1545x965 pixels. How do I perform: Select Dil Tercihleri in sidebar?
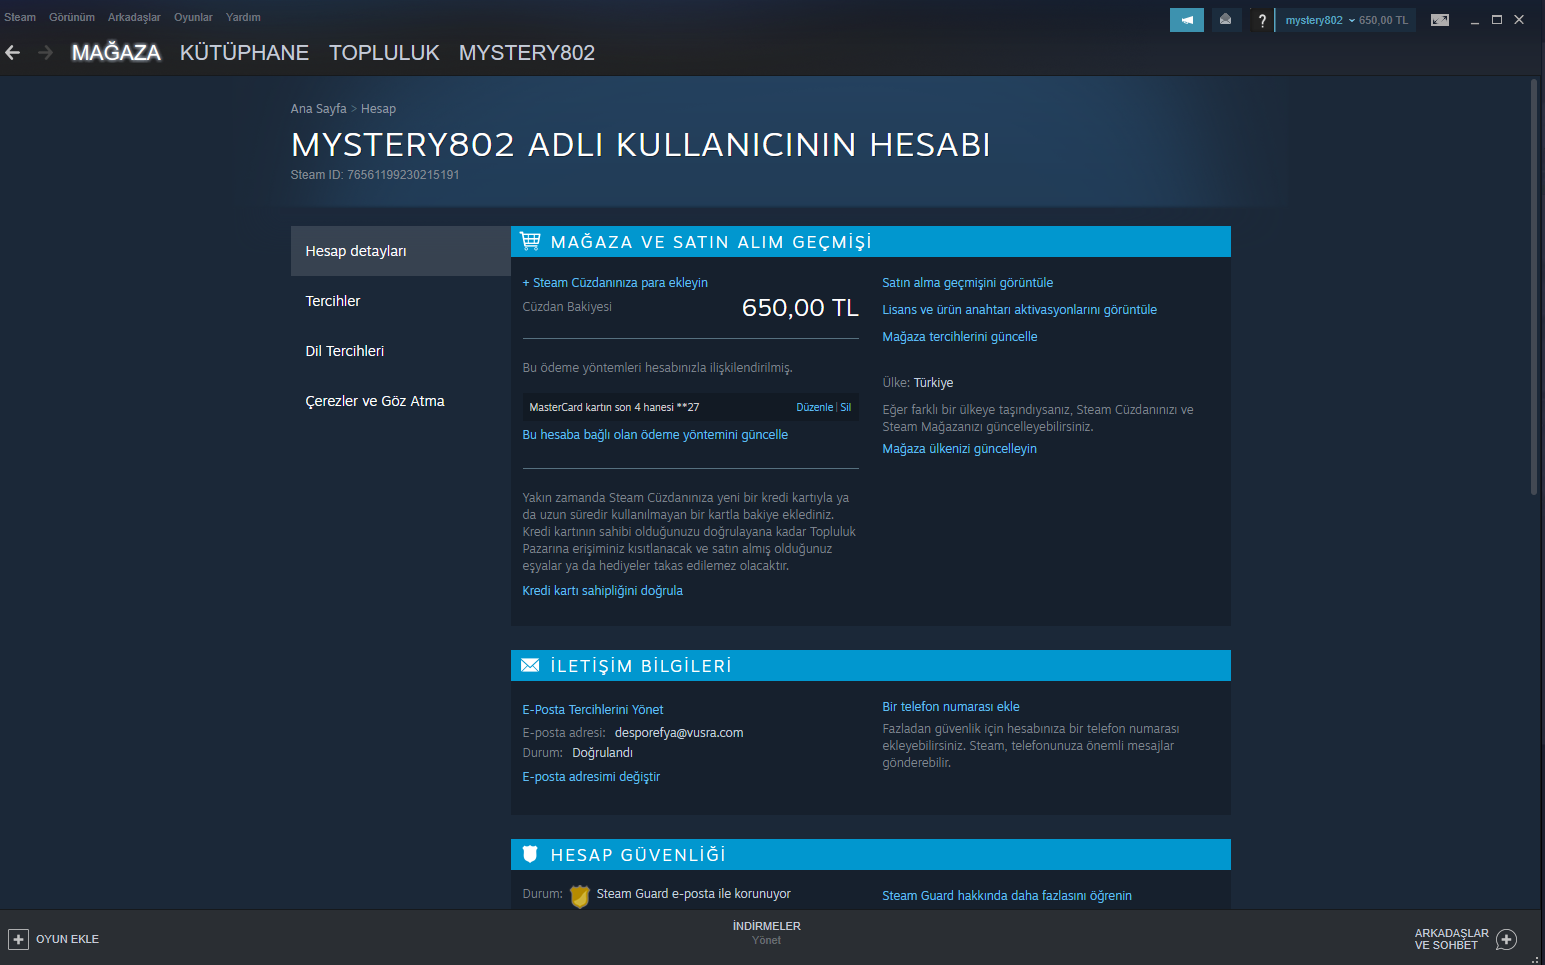[401, 351]
